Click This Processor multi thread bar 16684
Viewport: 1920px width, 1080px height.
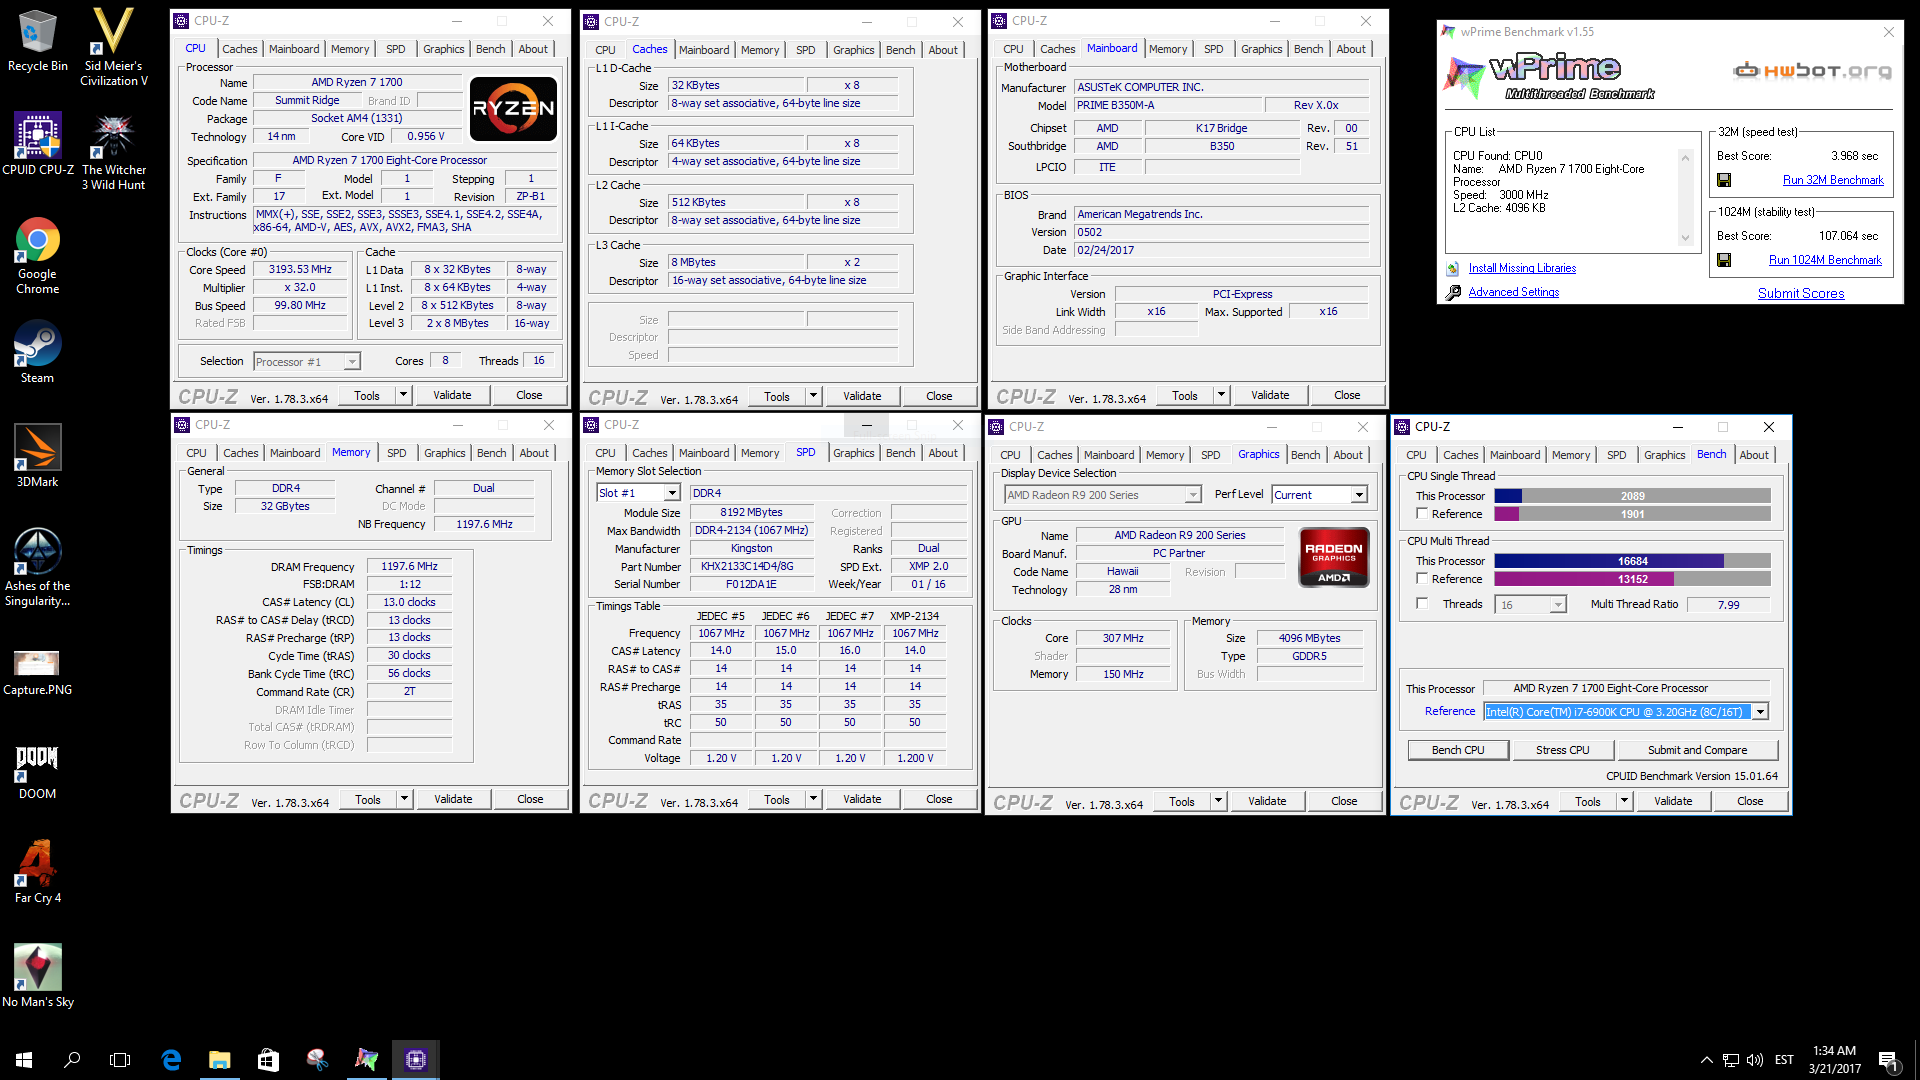tap(1632, 561)
